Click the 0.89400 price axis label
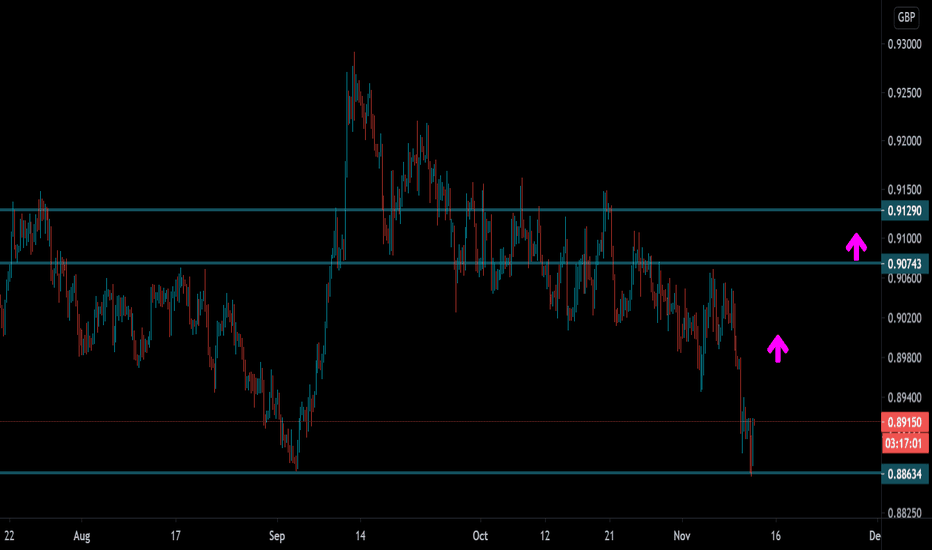The width and height of the screenshot is (932, 550). pos(904,397)
